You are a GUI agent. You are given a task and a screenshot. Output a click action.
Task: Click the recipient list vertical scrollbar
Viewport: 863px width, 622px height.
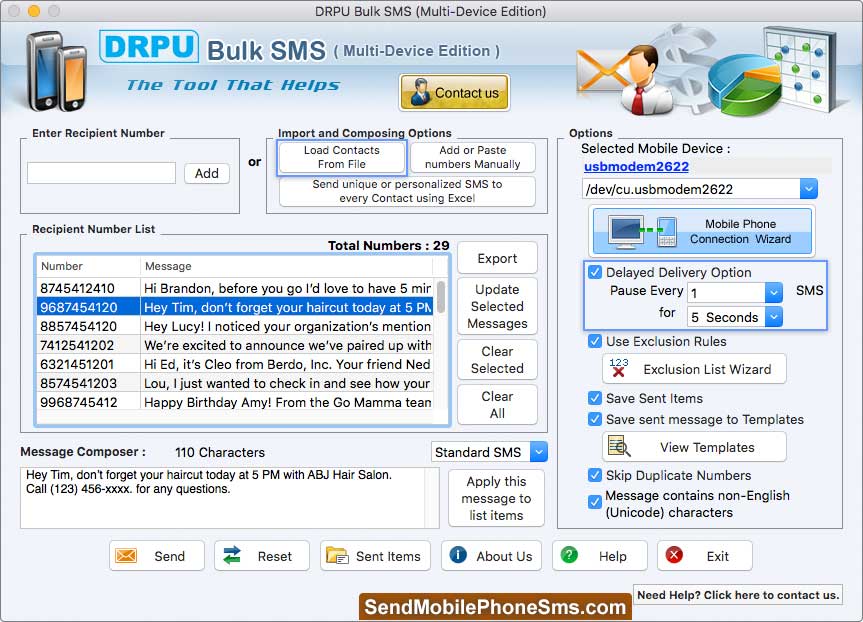click(x=441, y=297)
